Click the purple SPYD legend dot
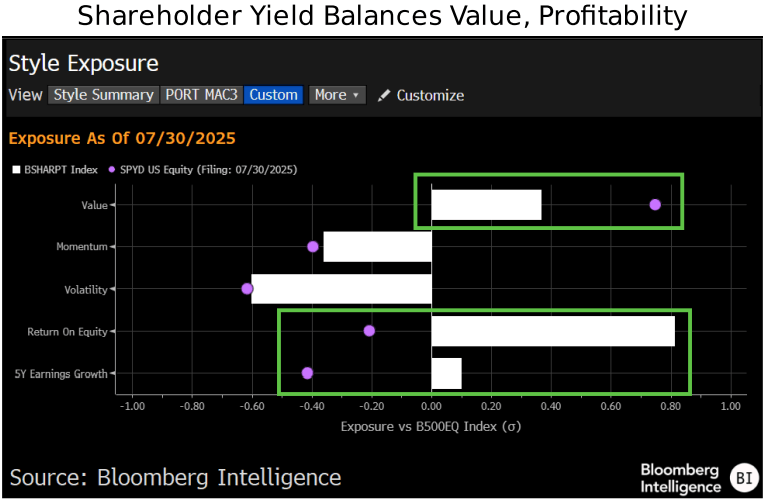Screen dimensions: 765x501 [x=112, y=170]
